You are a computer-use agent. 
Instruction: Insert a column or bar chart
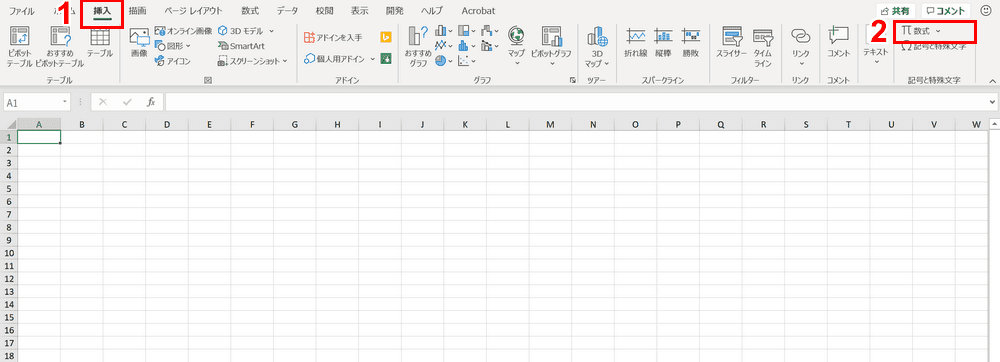pos(444,31)
